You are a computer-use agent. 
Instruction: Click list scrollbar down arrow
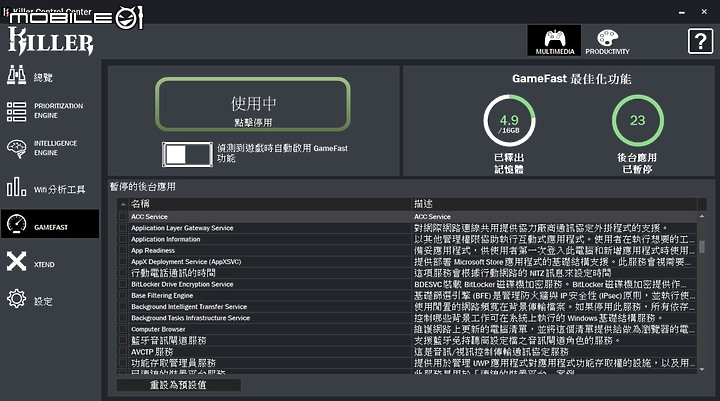pyautogui.click(x=702, y=369)
